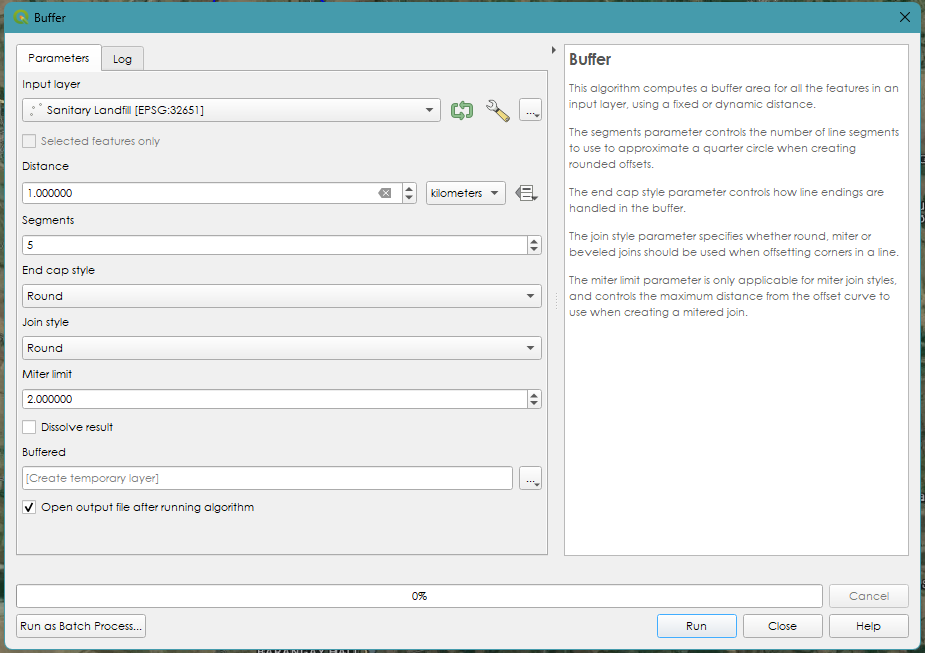Click the browse button next to Buffered output
The image size is (925, 653).
pos(530,478)
